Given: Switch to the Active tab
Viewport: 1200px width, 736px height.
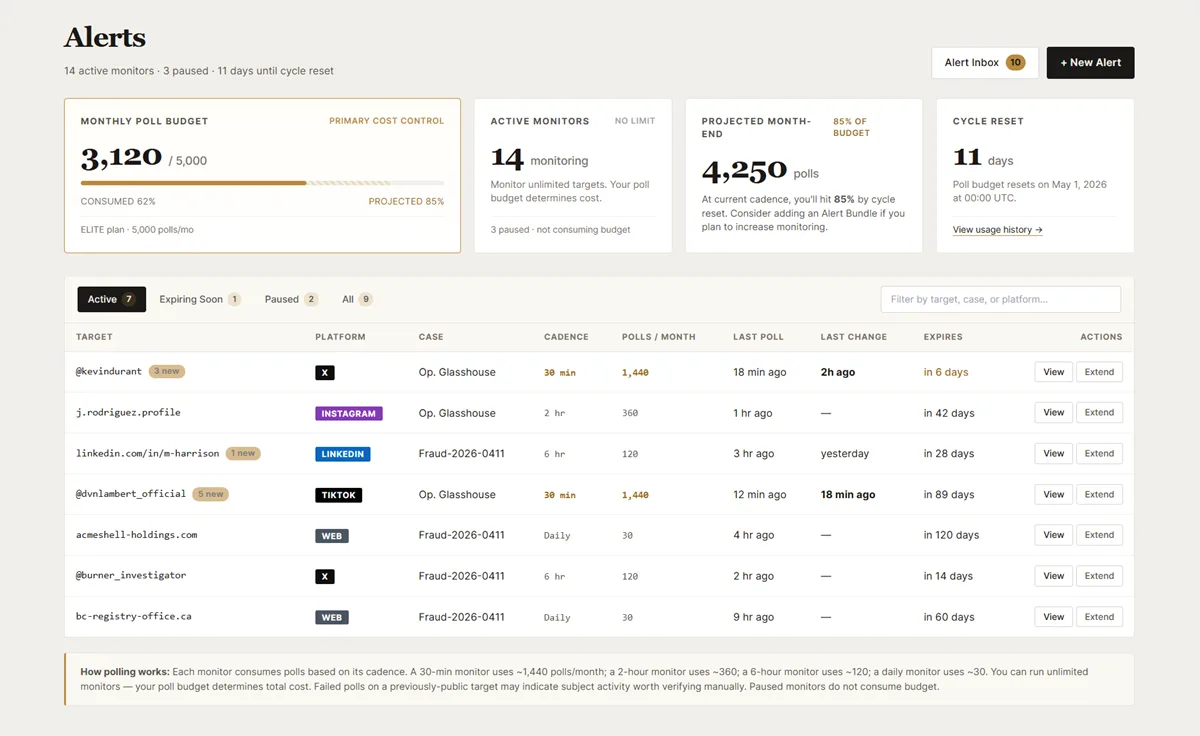Looking at the screenshot, I should coord(111,299).
